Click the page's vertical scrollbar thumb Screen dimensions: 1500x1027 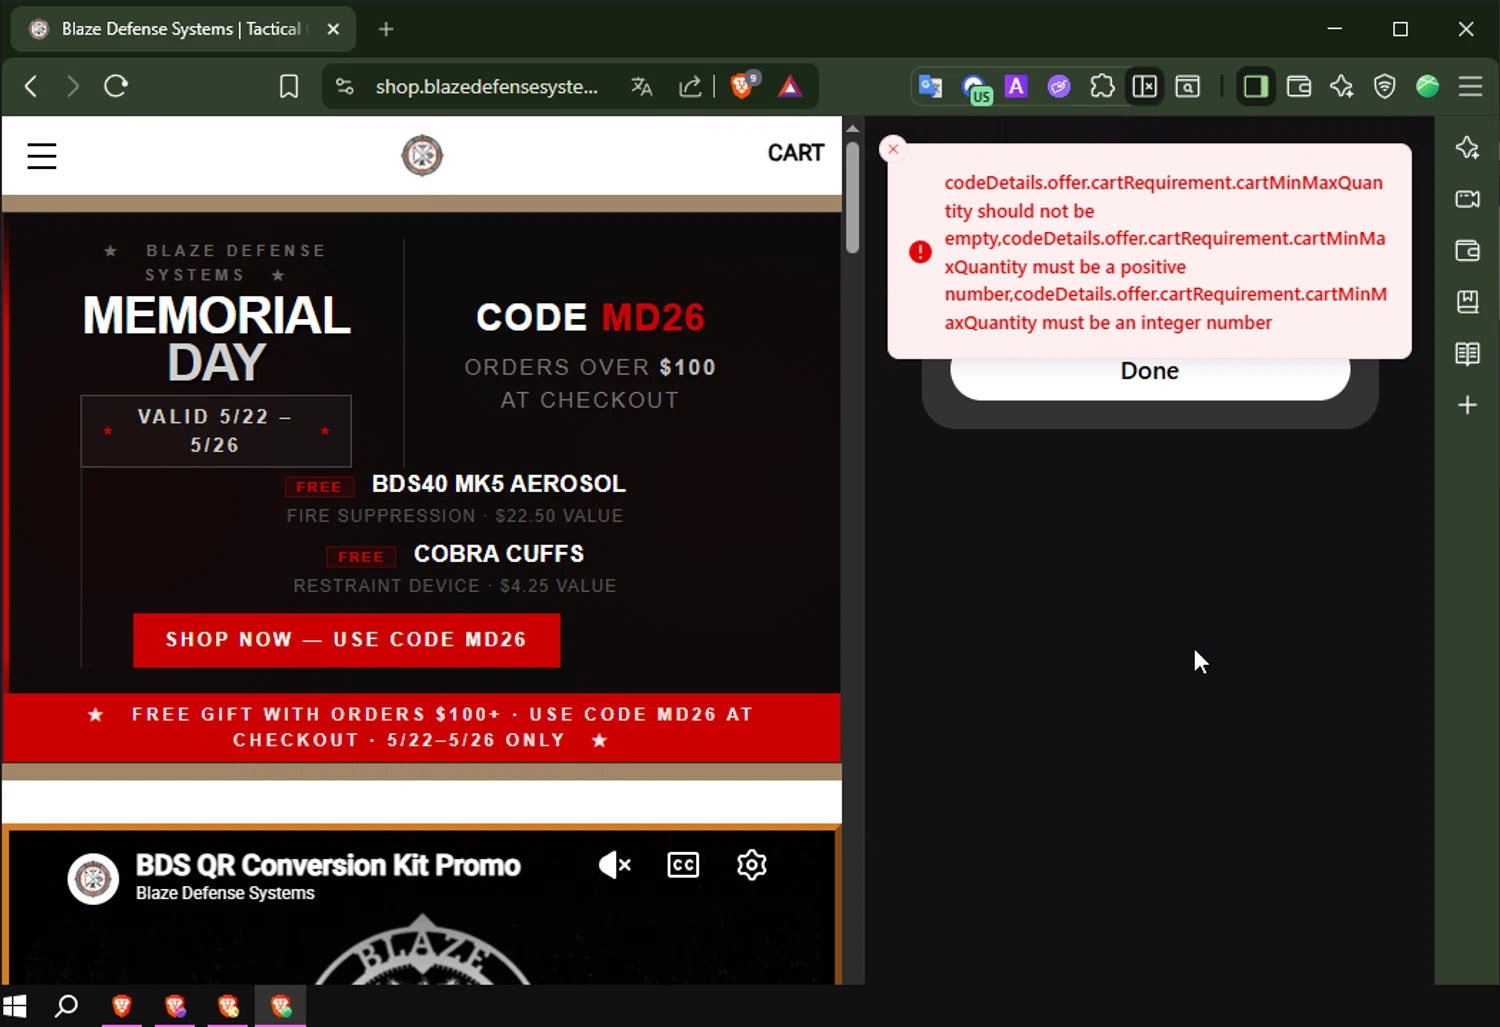[852, 197]
